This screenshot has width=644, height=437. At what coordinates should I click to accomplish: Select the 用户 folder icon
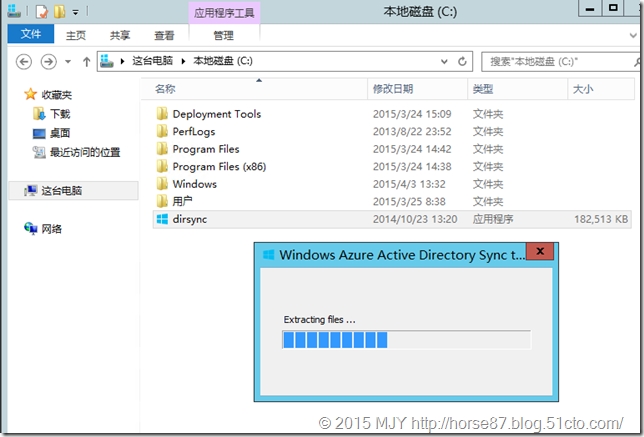click(162, 201)
